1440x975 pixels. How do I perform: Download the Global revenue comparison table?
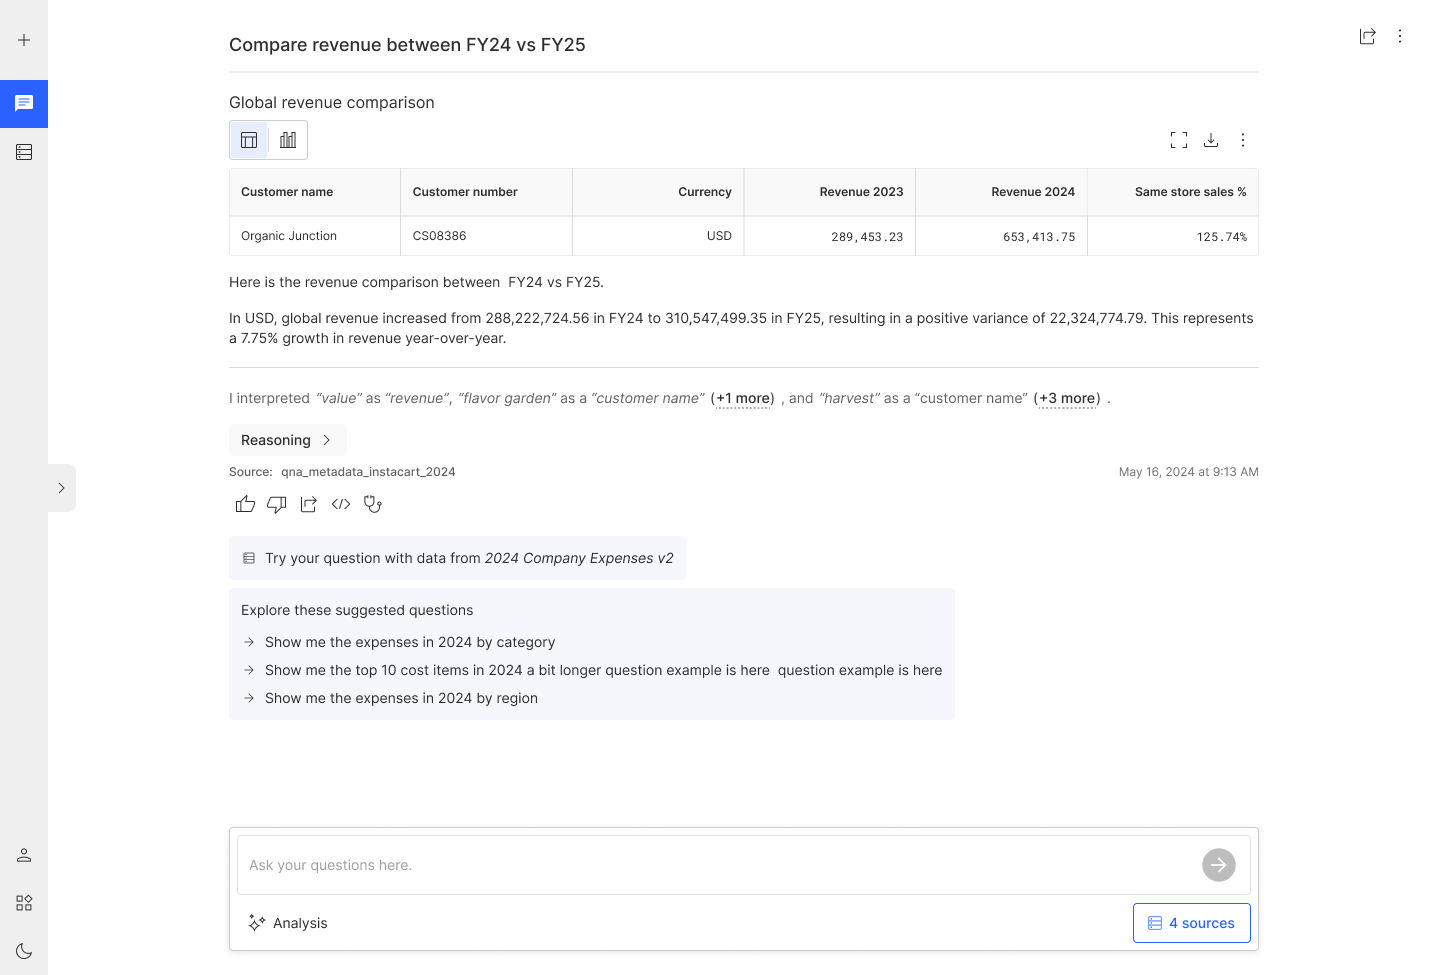point(1211,140)
